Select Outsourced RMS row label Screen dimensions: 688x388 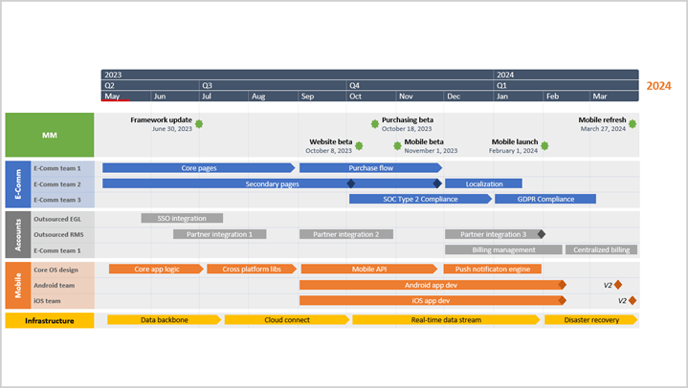[x=58, y=234]
